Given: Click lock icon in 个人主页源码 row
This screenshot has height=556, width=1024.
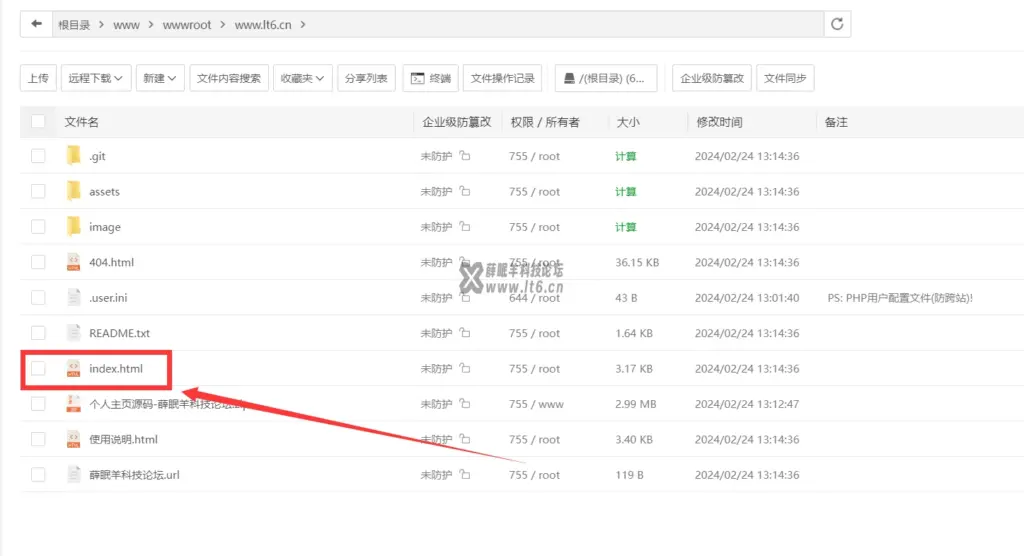Looking at the screenshot, I should point(464,404).
